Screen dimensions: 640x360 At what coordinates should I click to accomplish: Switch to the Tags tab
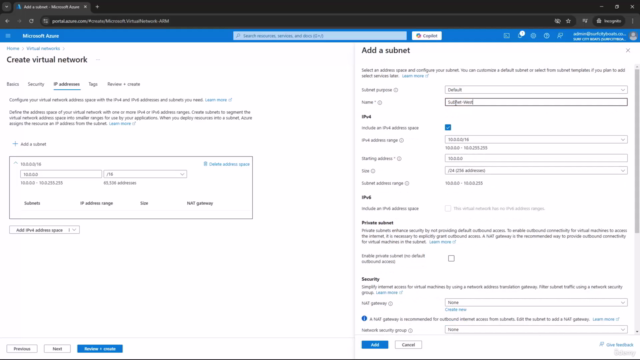pyautogui.click(x=93, y=84)
